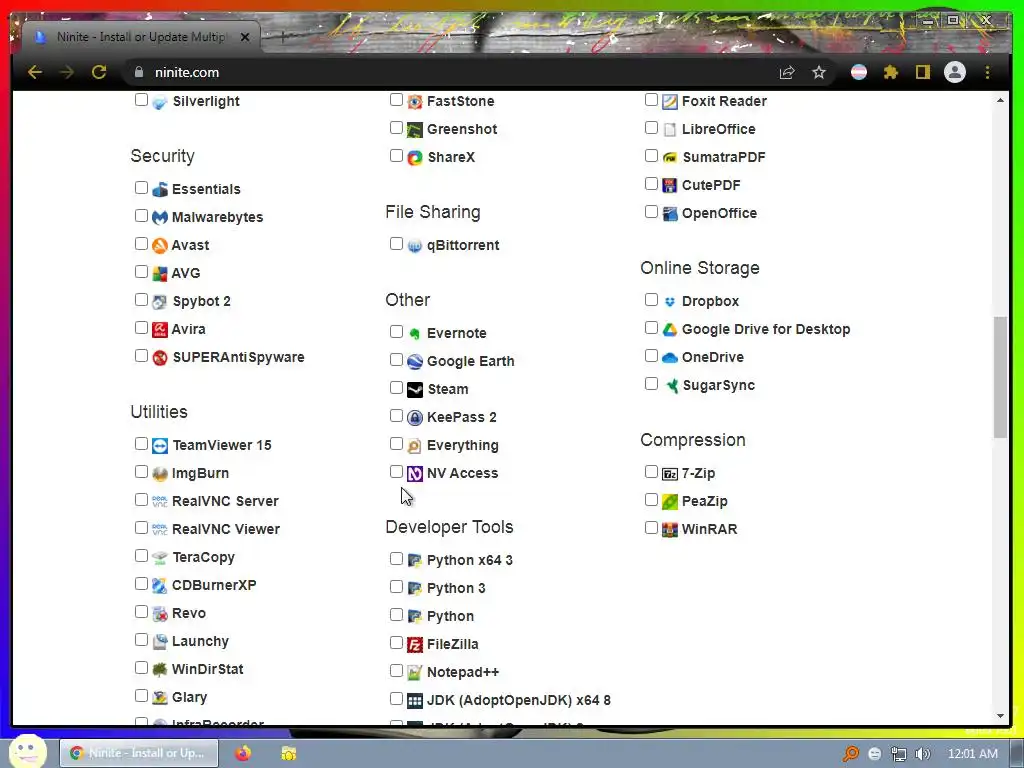Click the 7-Zip icon
The image size is (1024, 768).
pos(669,473)
